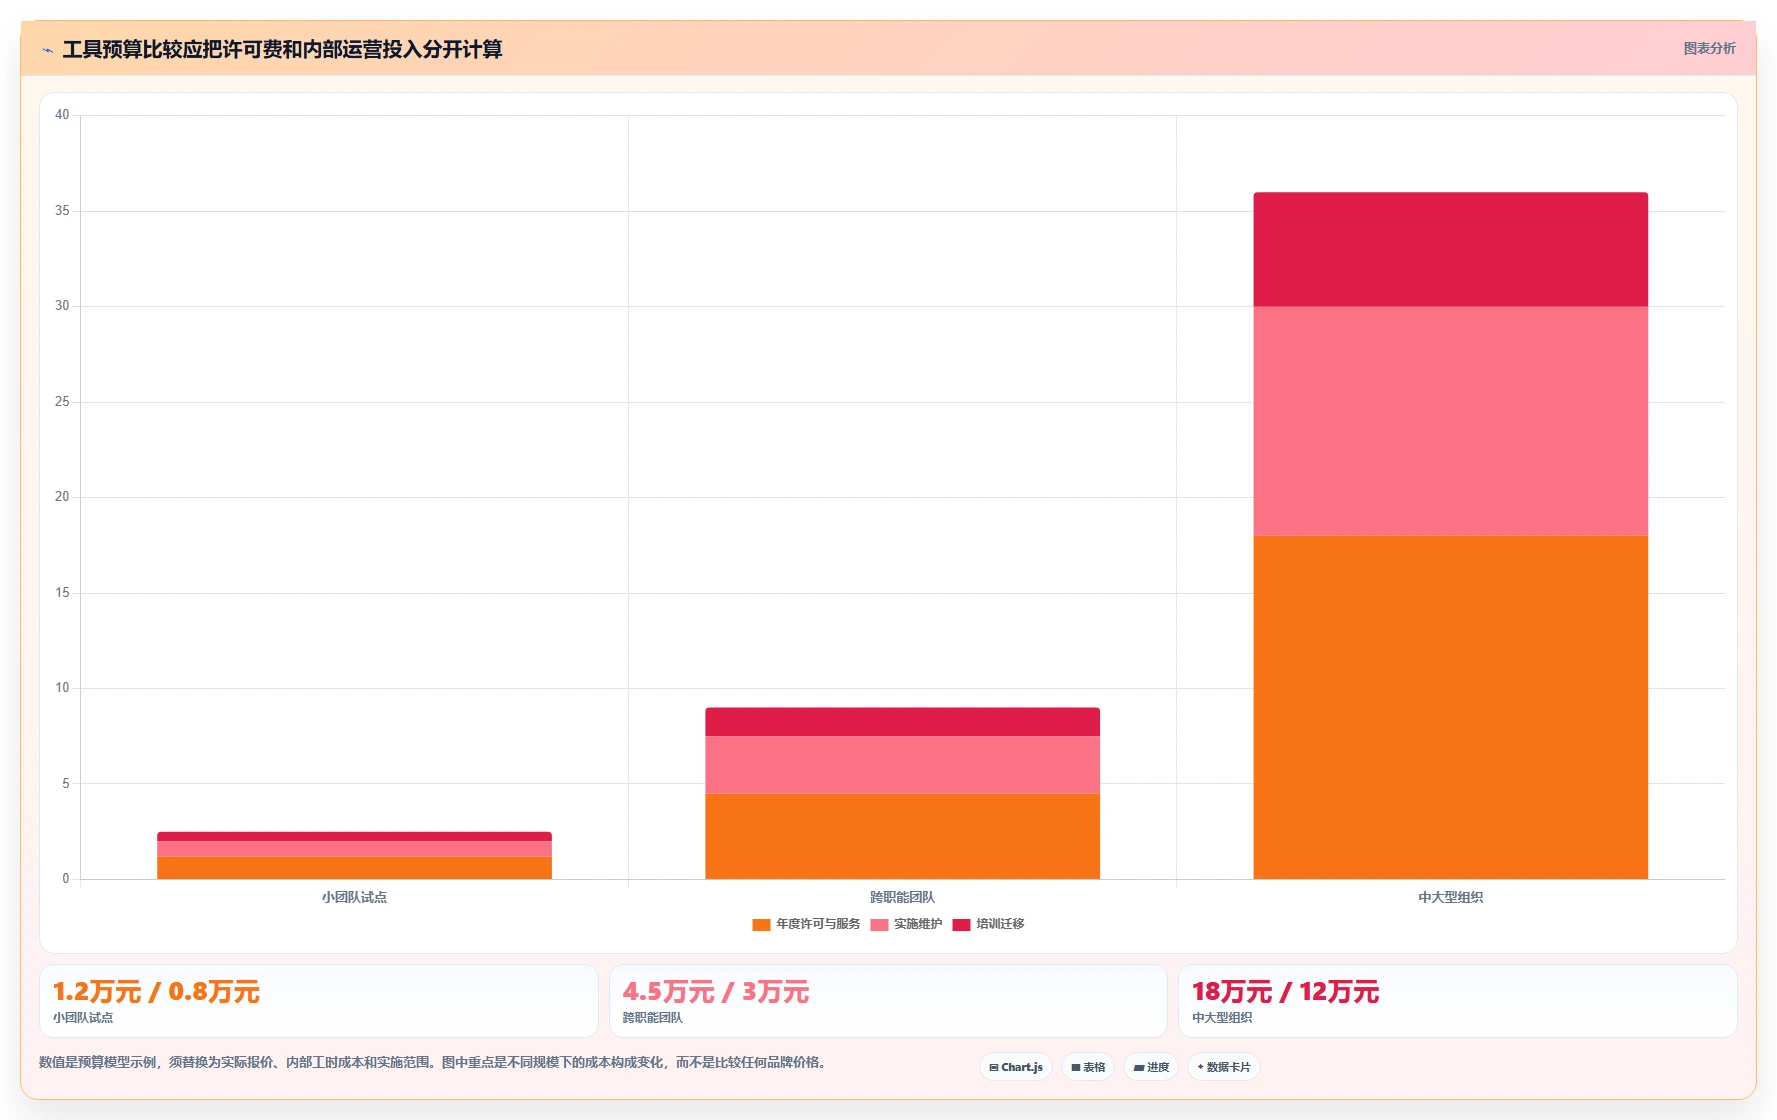Click the orange bar segment for 中大型组织
This screenshot has width=1777, height=1120.
click(1450, 707)
